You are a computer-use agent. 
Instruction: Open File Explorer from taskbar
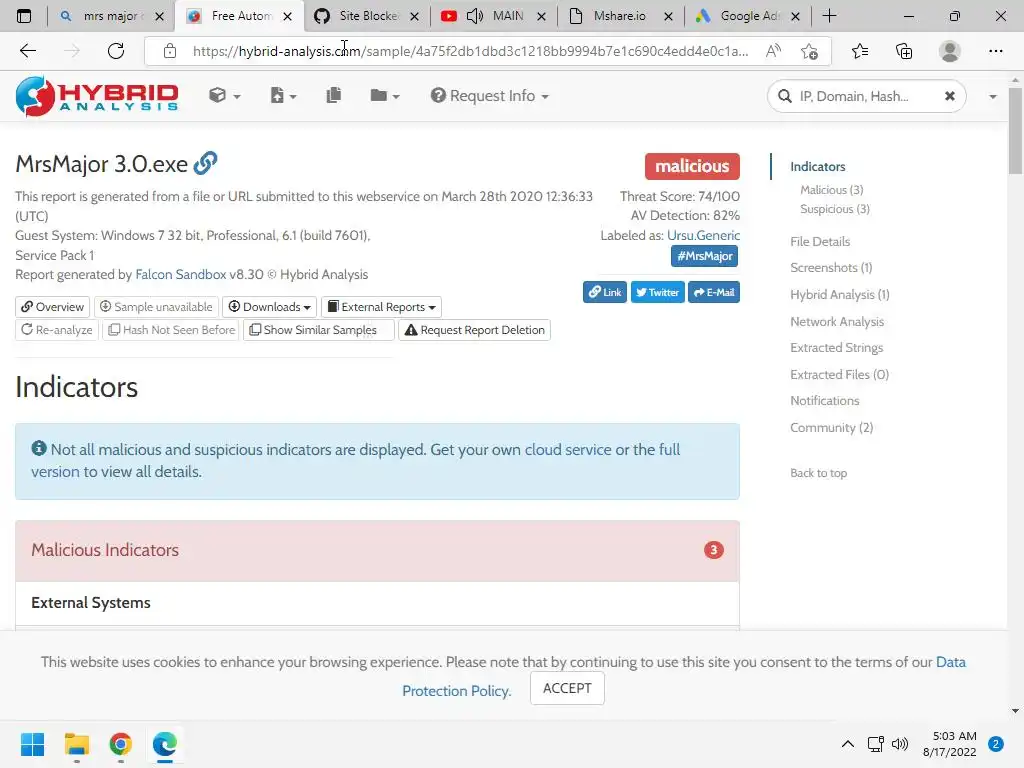[x=76, y=744]
